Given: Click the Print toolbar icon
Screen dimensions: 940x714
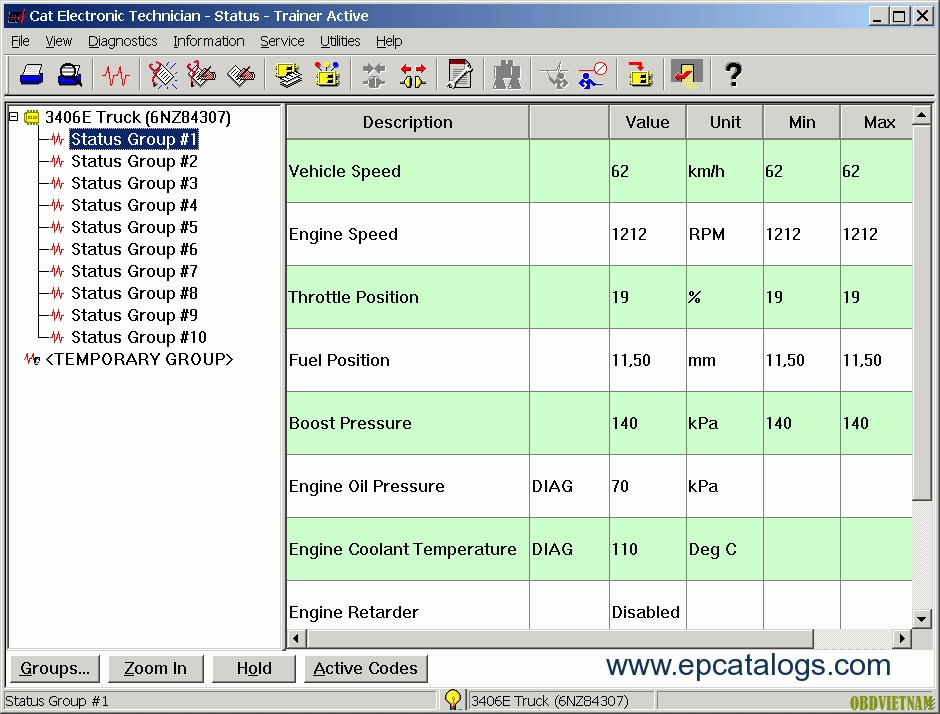Looking at the screenshot, I should point(31,76).
